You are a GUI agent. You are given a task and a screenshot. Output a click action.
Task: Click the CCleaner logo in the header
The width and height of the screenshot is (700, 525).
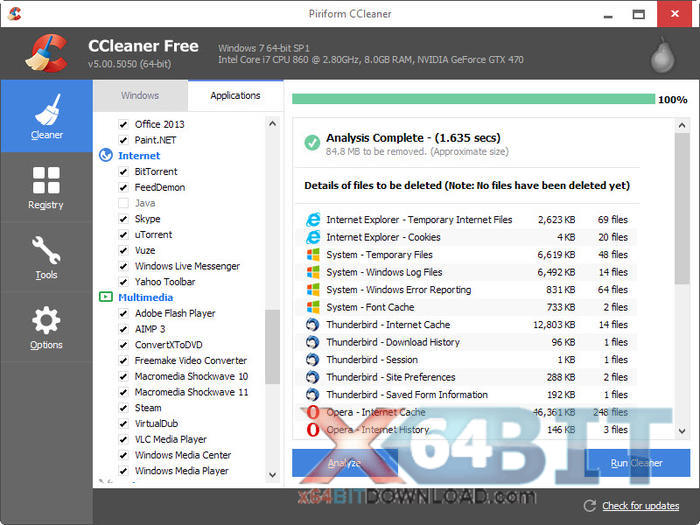(x=46, y=53)
